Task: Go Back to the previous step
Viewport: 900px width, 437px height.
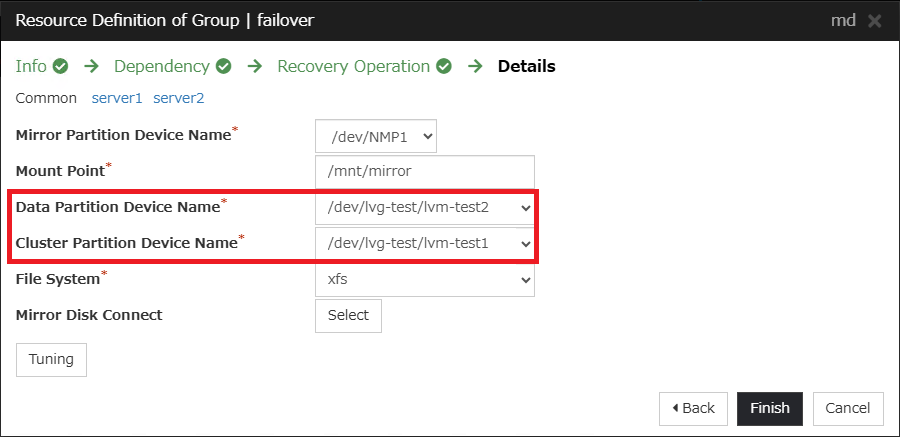Action: point(693,408)
